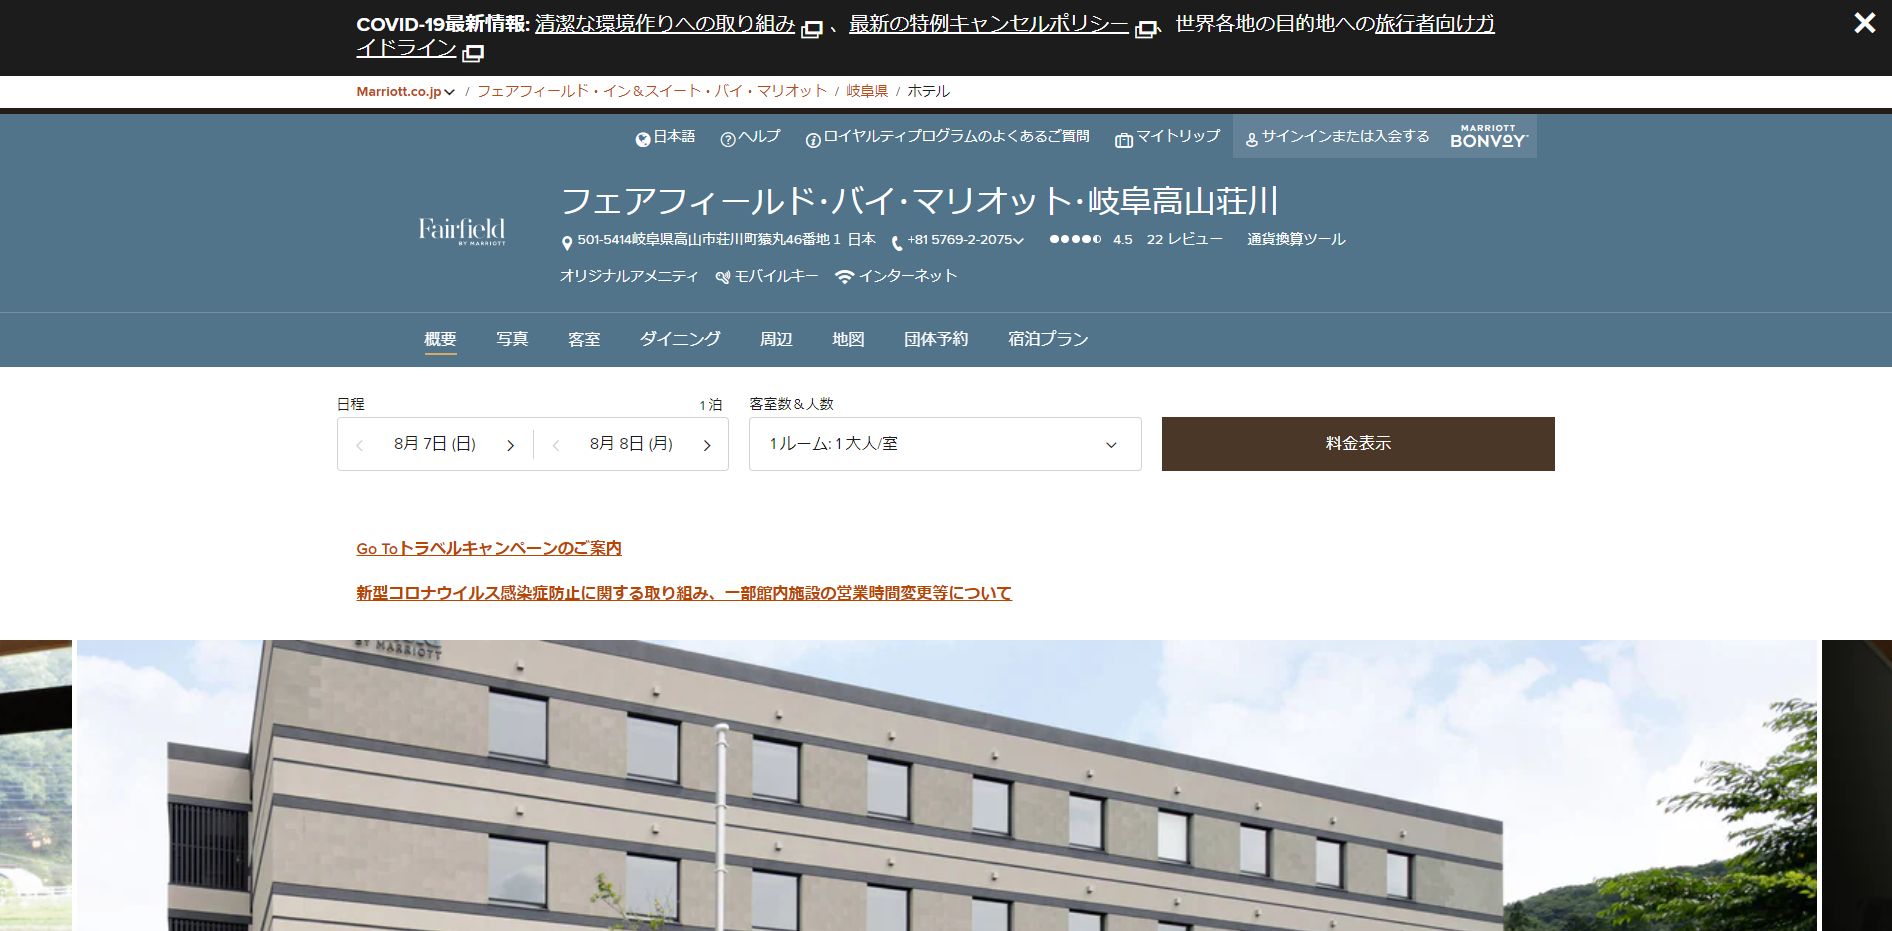
Task: Click the オリジナルアメニティ text
Action: tap(629, 276)
